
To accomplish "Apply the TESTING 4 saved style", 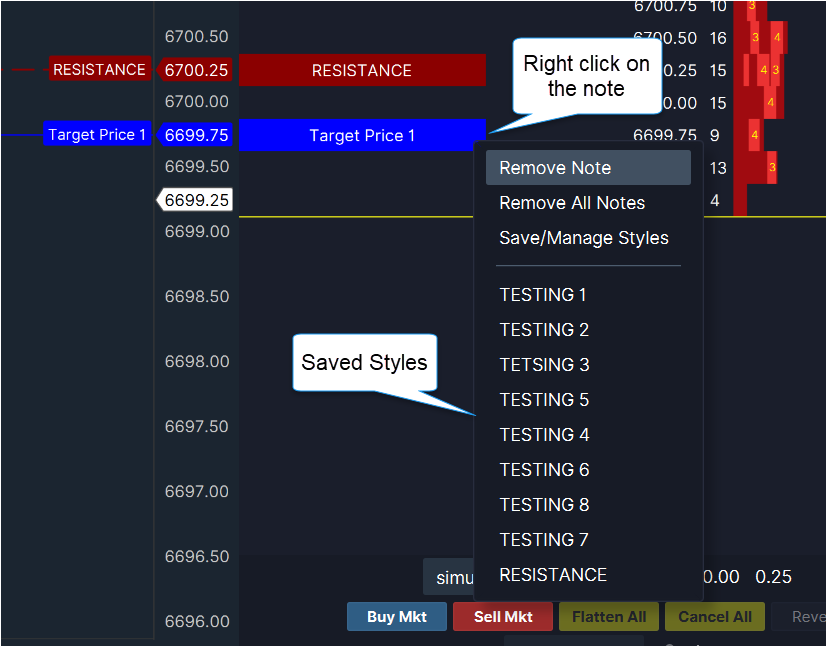I will pos(544,435).
